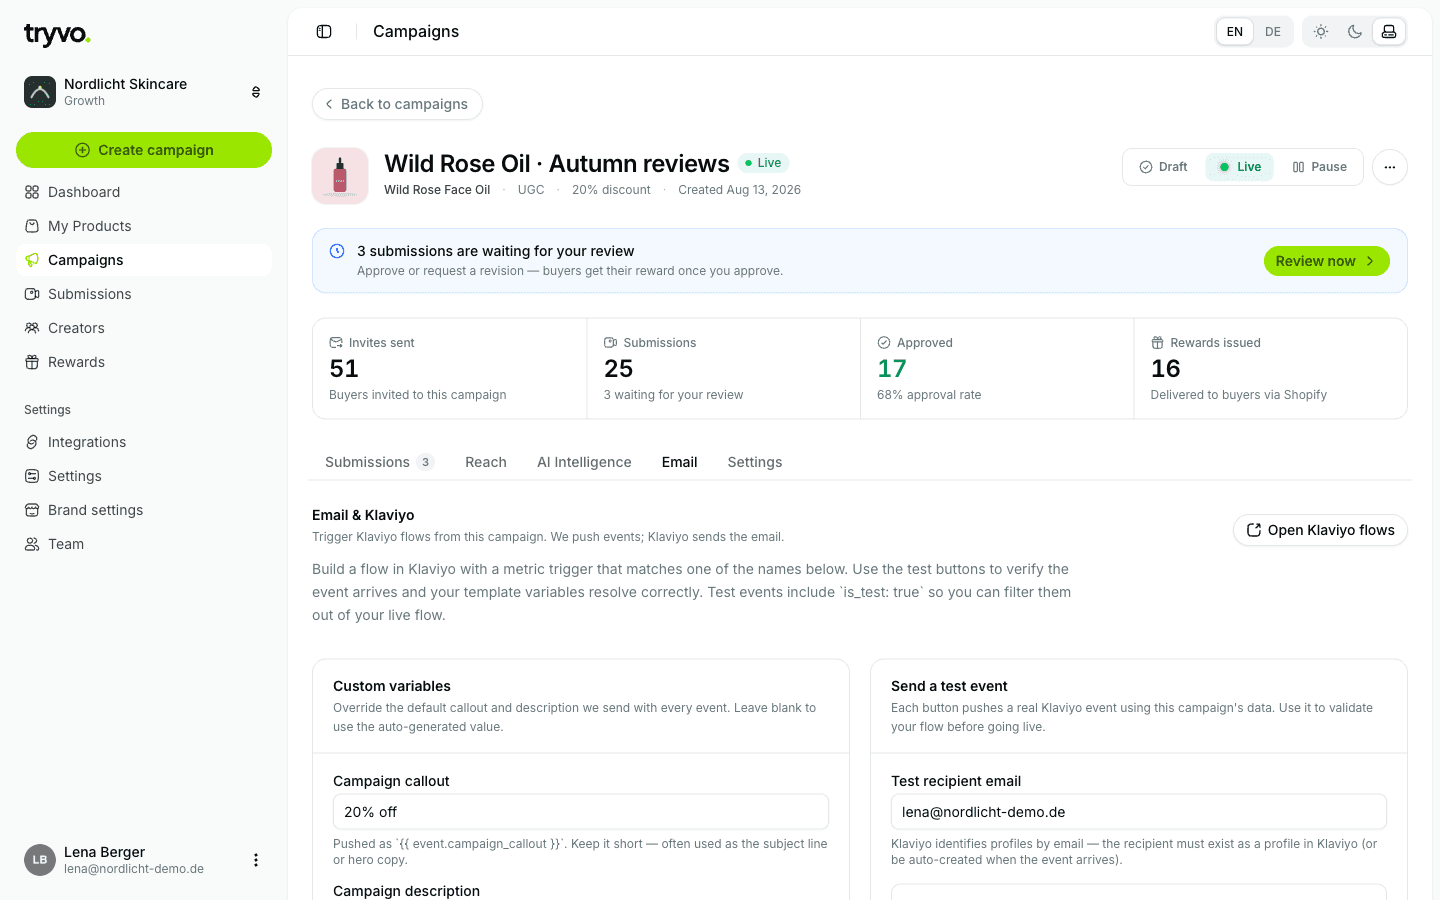Screen dimensions: 1440x900
Task: Open Creators in the sidebar
Action: click(144, 328)
